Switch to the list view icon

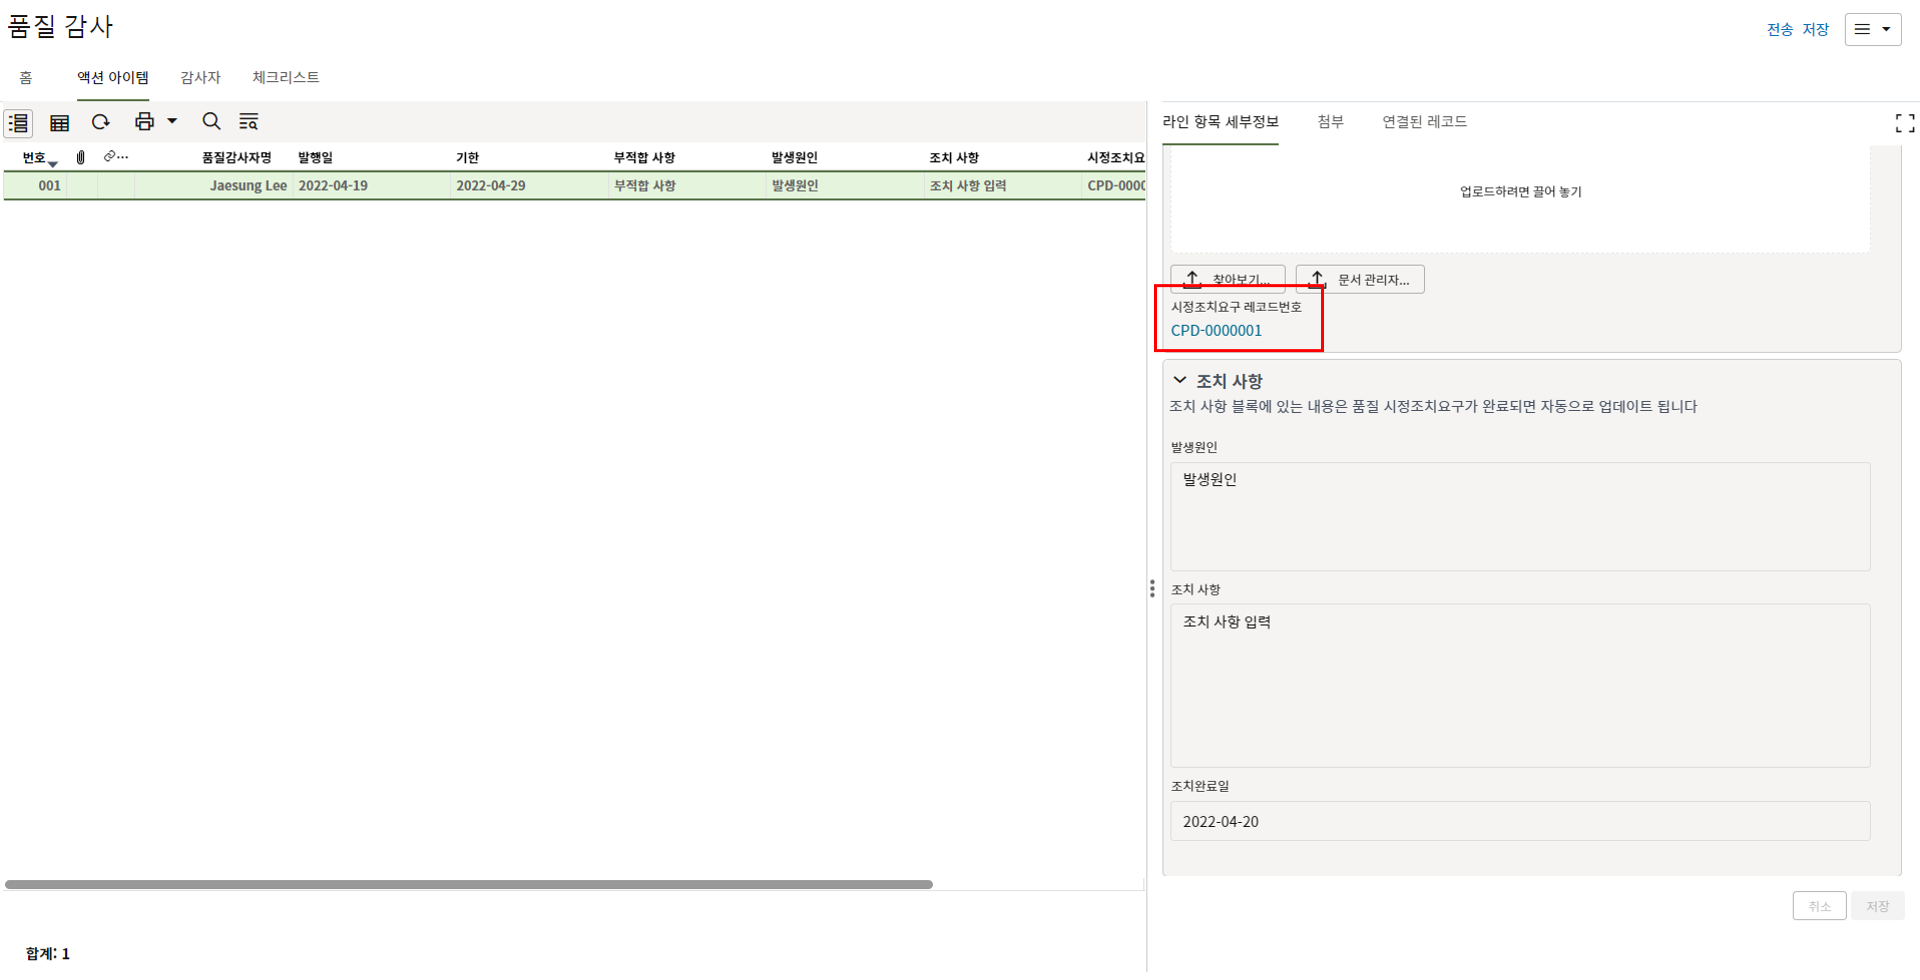19,123
